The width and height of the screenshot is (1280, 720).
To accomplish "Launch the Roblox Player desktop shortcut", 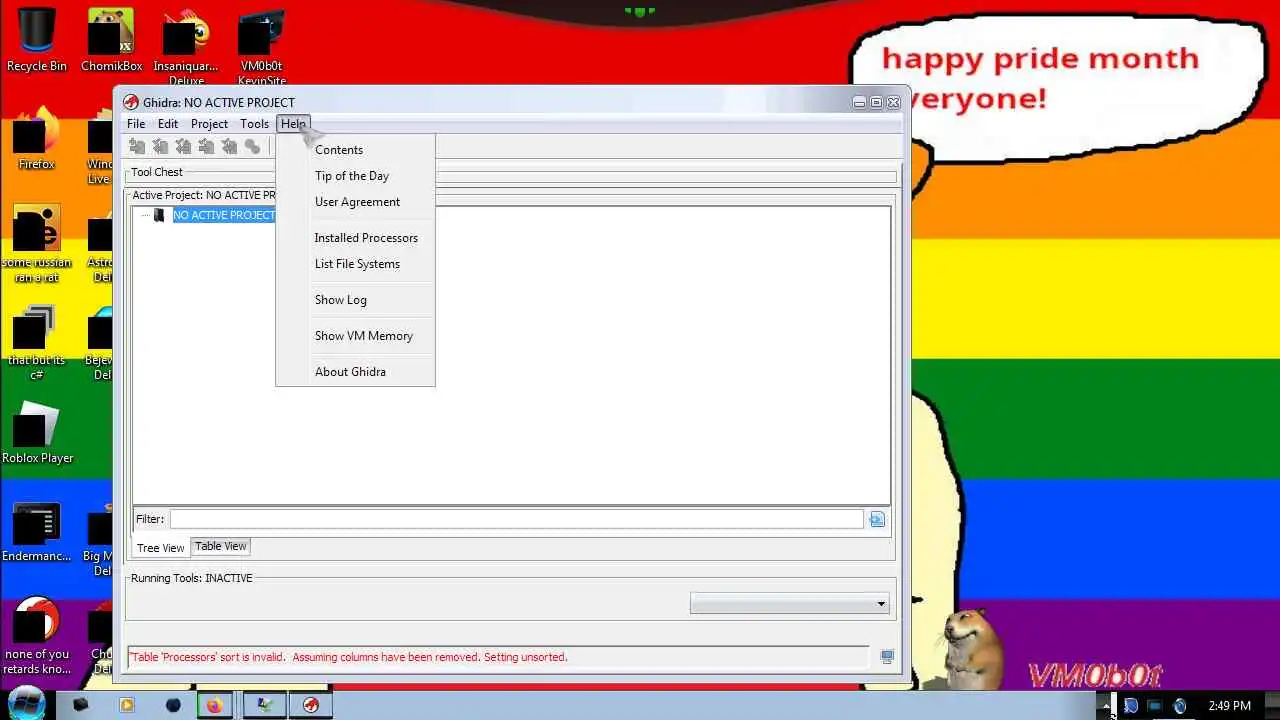I will 37,433.
